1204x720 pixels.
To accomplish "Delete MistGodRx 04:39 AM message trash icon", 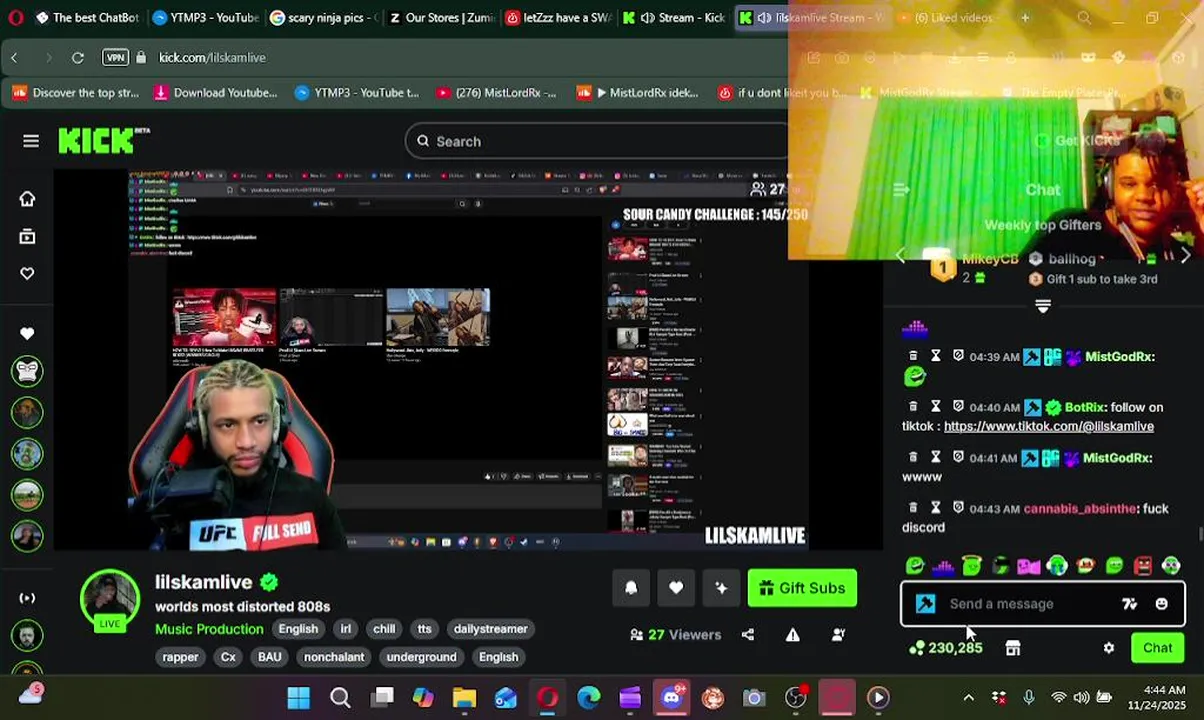I will tap(913, 356).
